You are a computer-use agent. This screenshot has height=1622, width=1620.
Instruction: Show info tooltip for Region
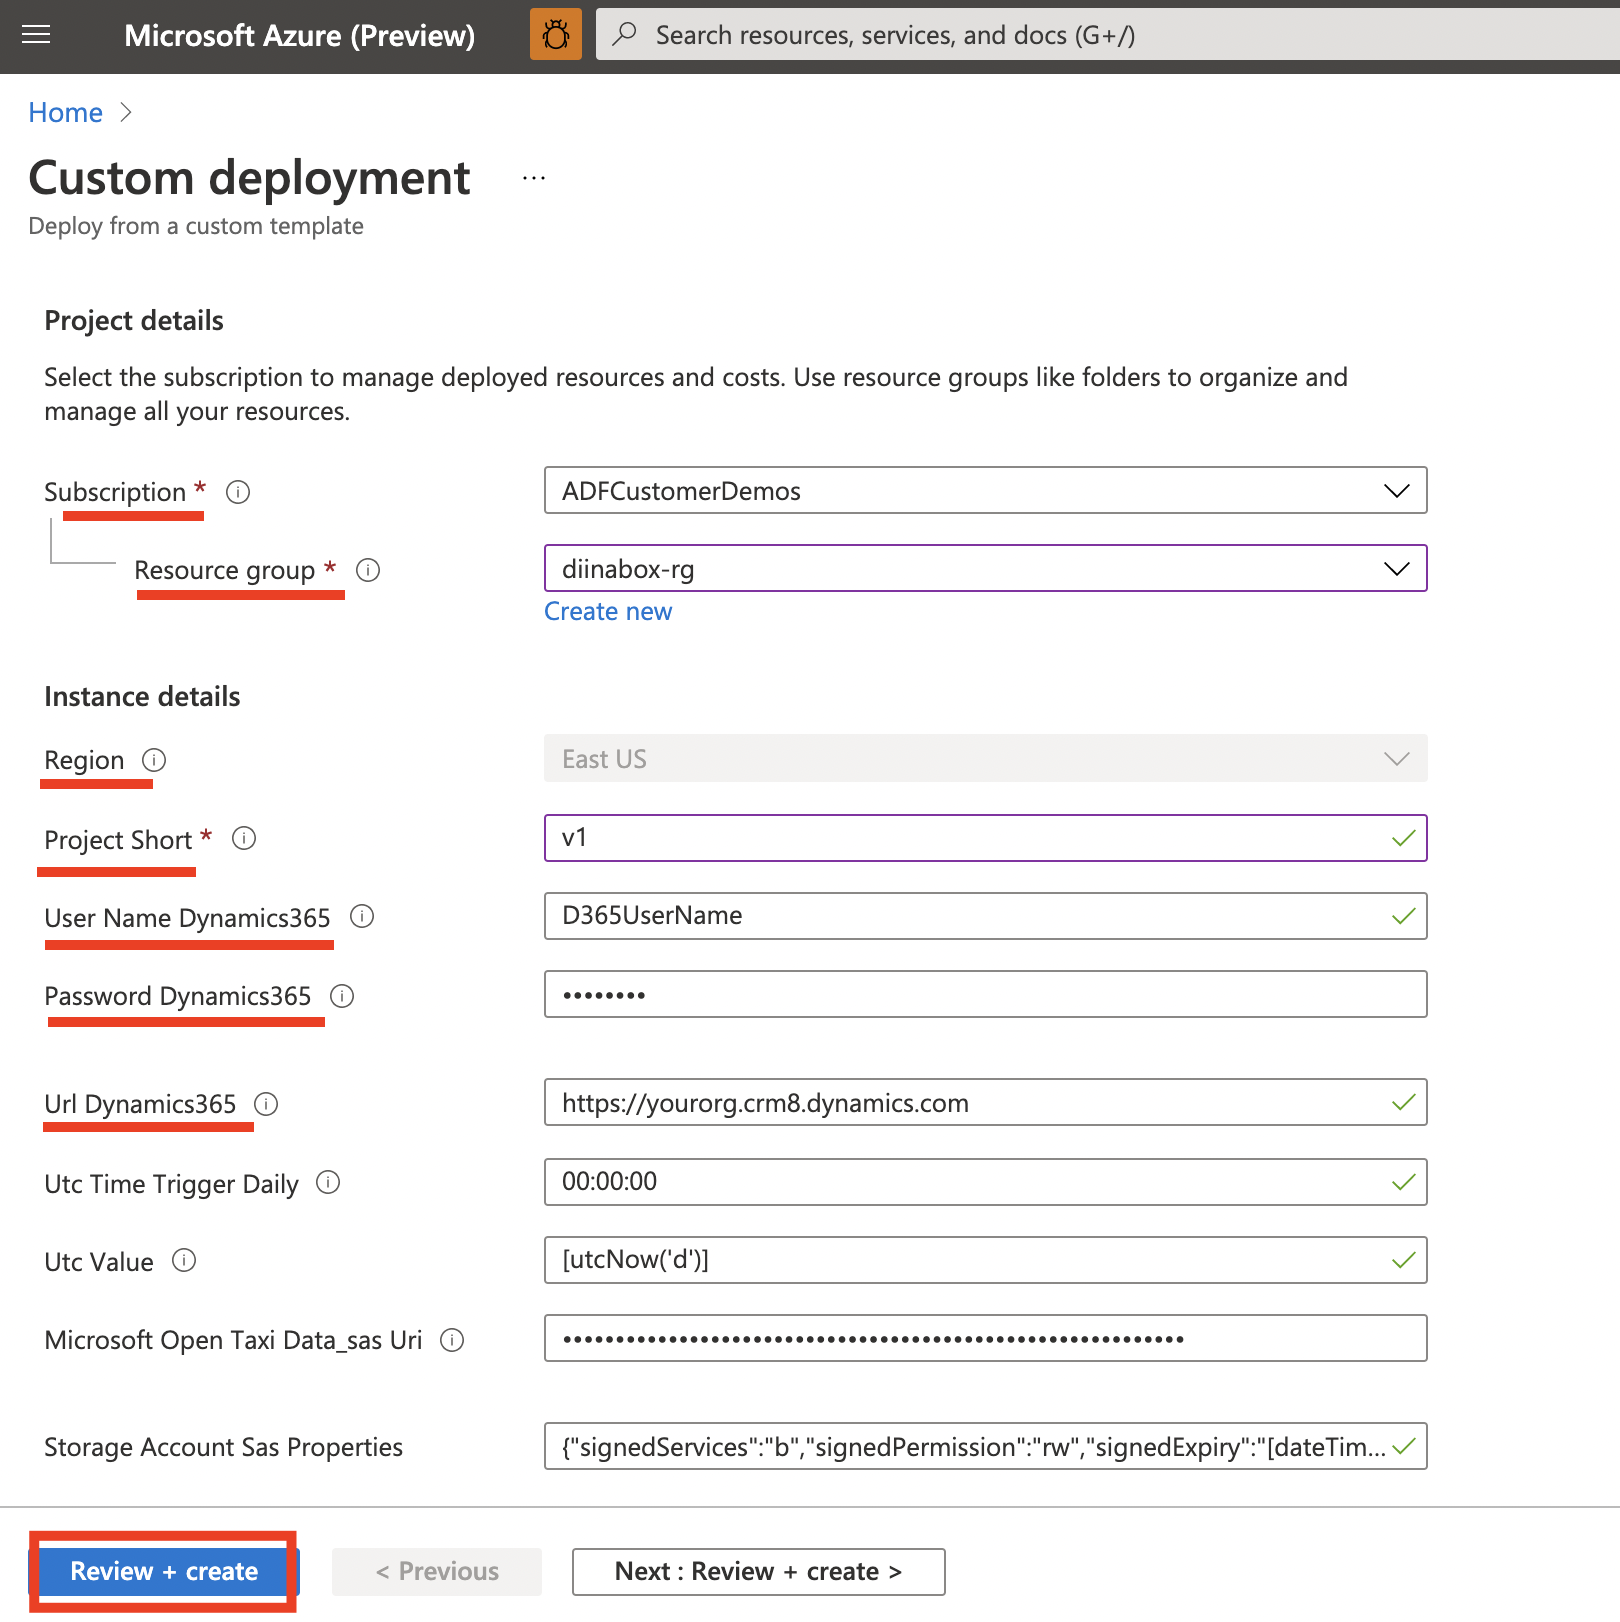[x=154, y=760]
